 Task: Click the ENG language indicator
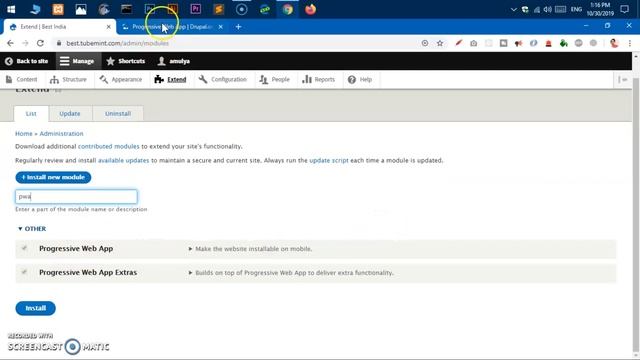[x=576, y=9]
